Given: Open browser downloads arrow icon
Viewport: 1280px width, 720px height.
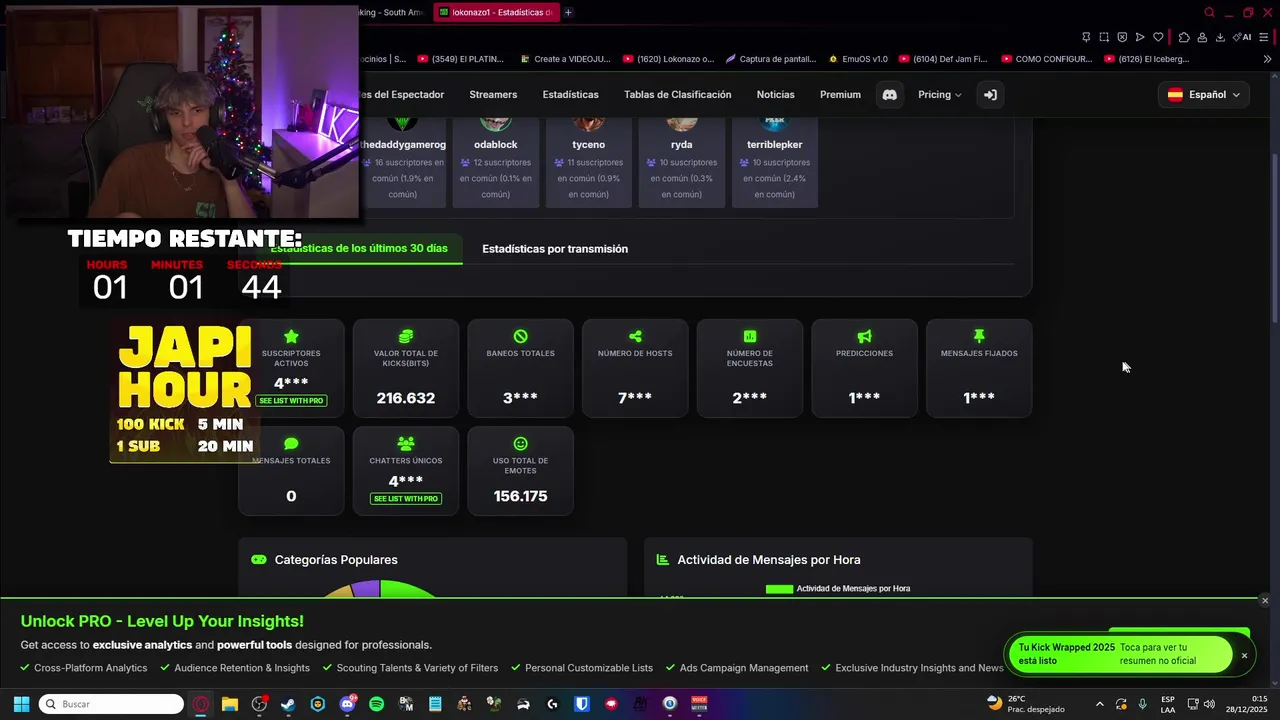Looking at the screenshot, I should [1220, 37].
